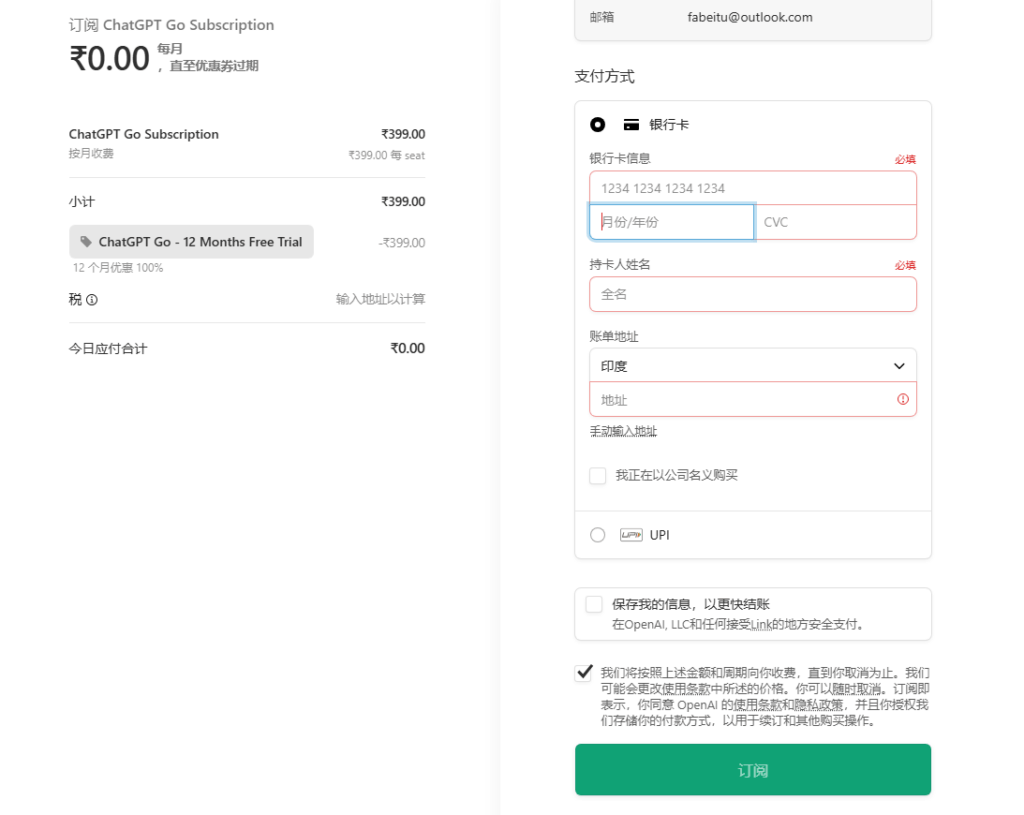The height and width of the screenshot is (815, 1024).
Task: Uncheck the recurring charge agreement checkbox
Action: click(584, 673)
